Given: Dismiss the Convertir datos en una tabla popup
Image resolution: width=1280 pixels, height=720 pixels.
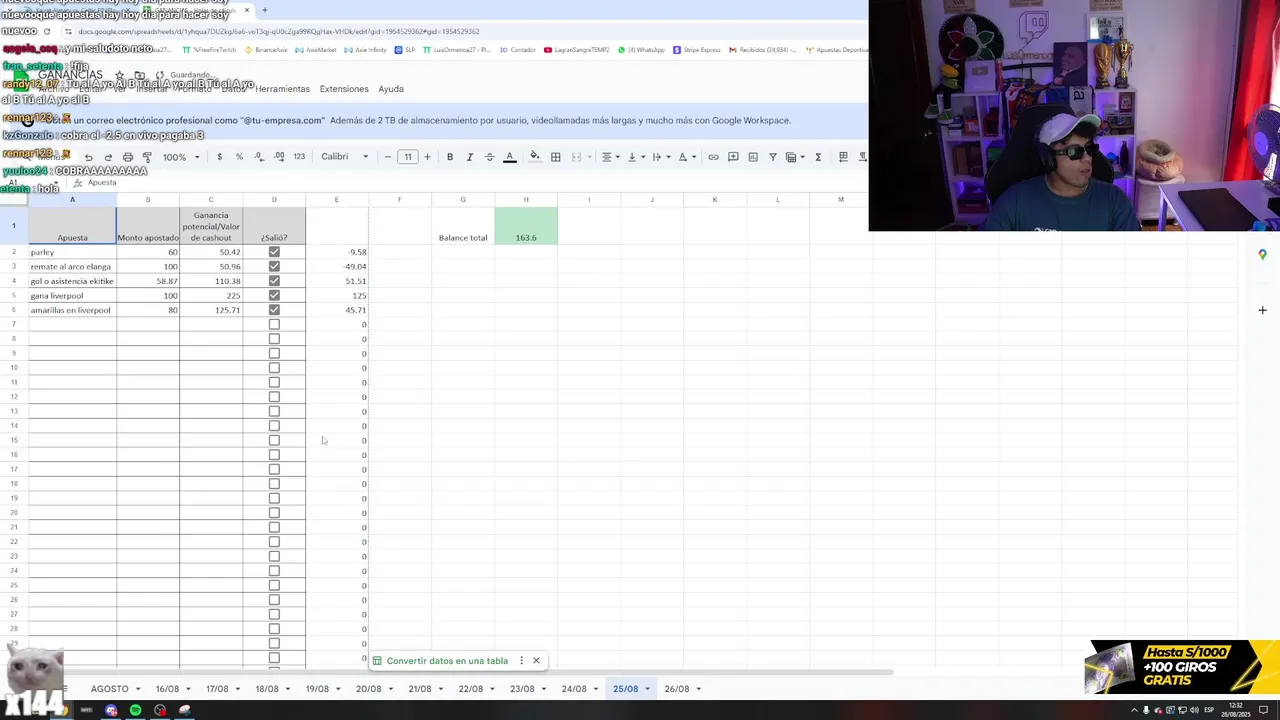Looking at the screenshot, I should click(536, 661).
